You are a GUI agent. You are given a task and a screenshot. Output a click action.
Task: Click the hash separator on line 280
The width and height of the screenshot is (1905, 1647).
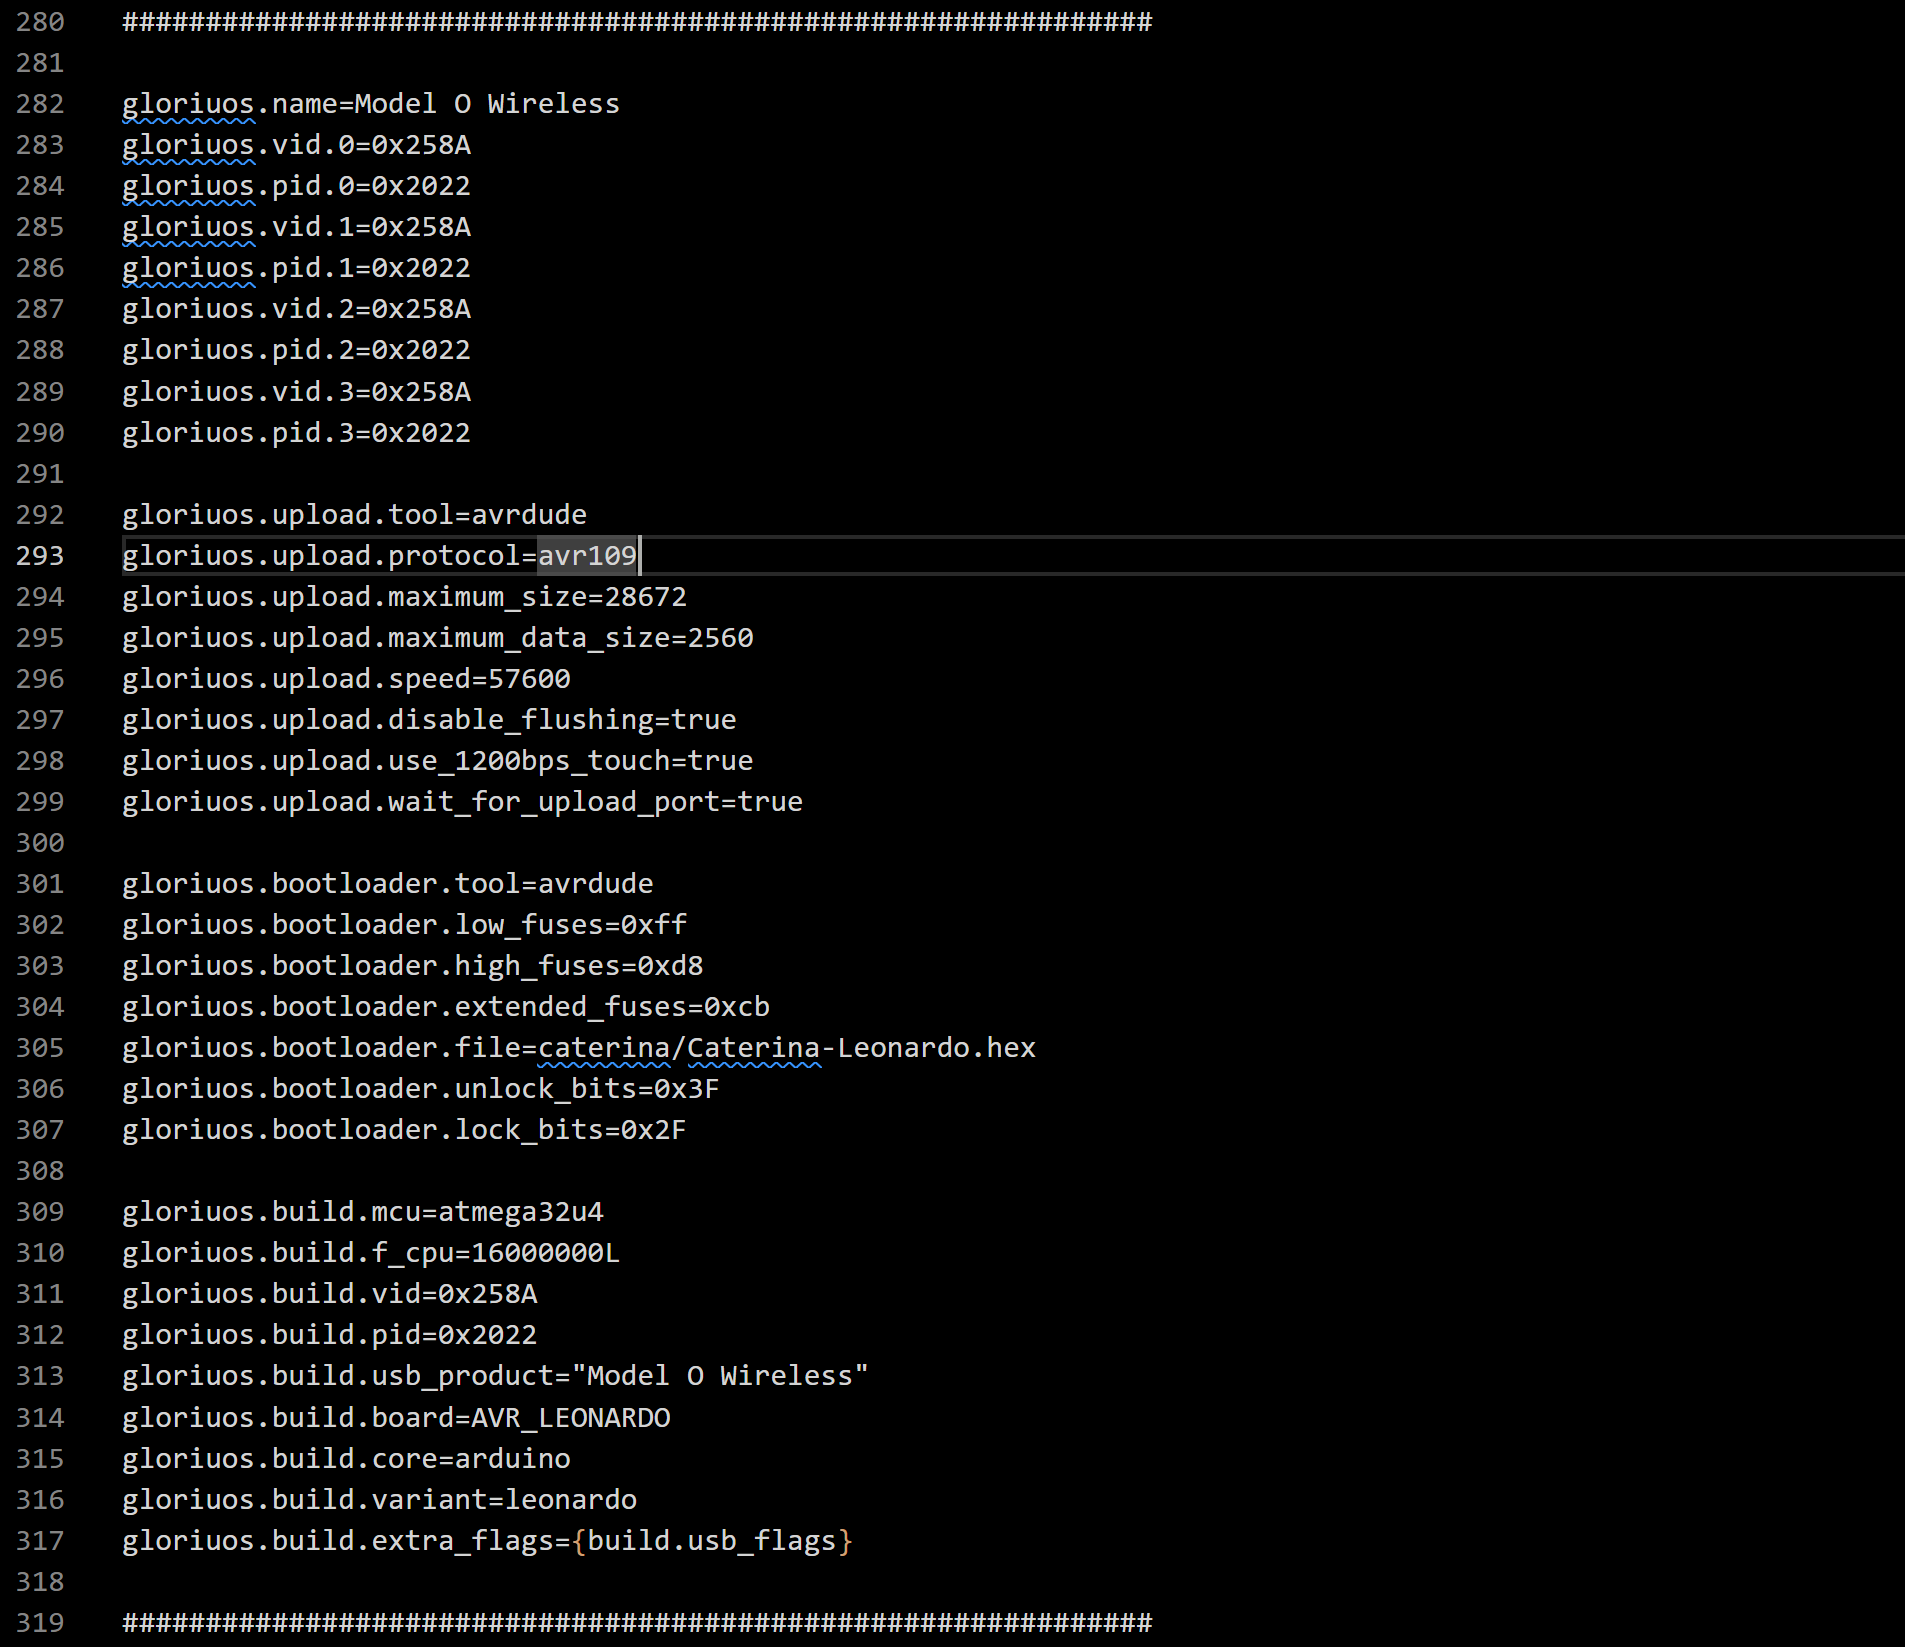[637, 22]
